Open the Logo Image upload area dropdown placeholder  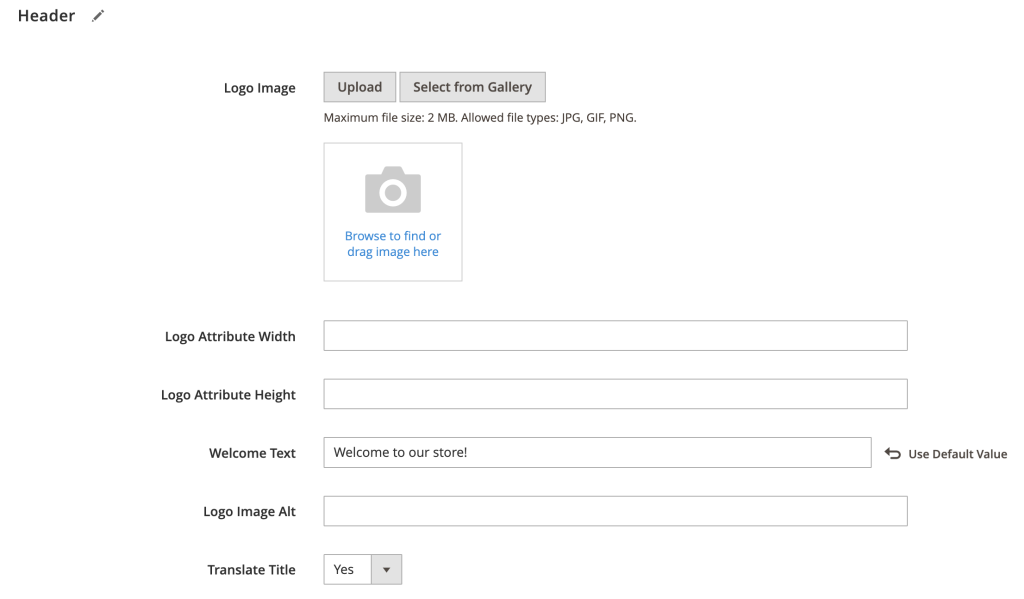392,211
